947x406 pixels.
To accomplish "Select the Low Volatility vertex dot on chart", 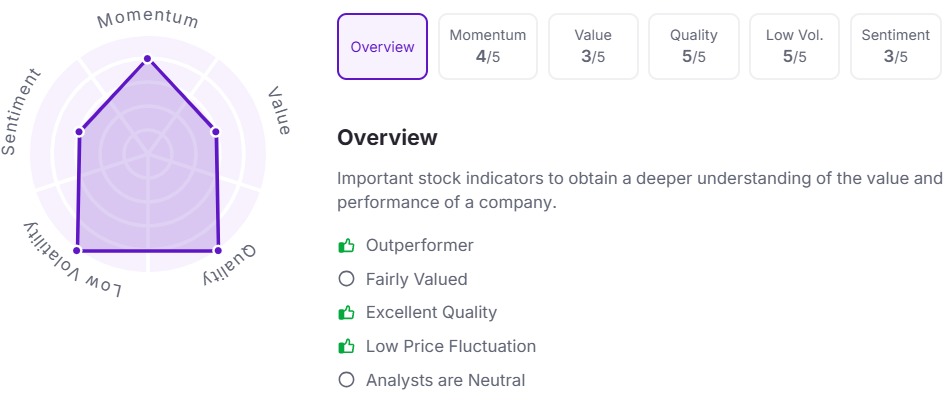I will (77, 250).
